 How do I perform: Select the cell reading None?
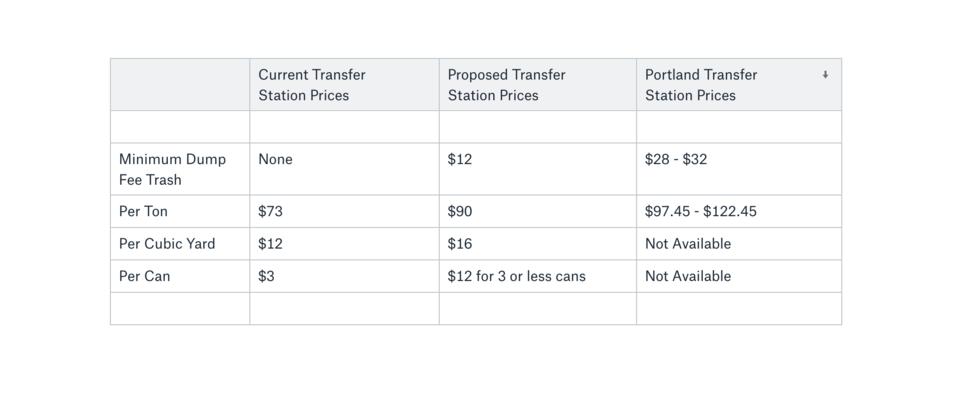tap(344, 169)
